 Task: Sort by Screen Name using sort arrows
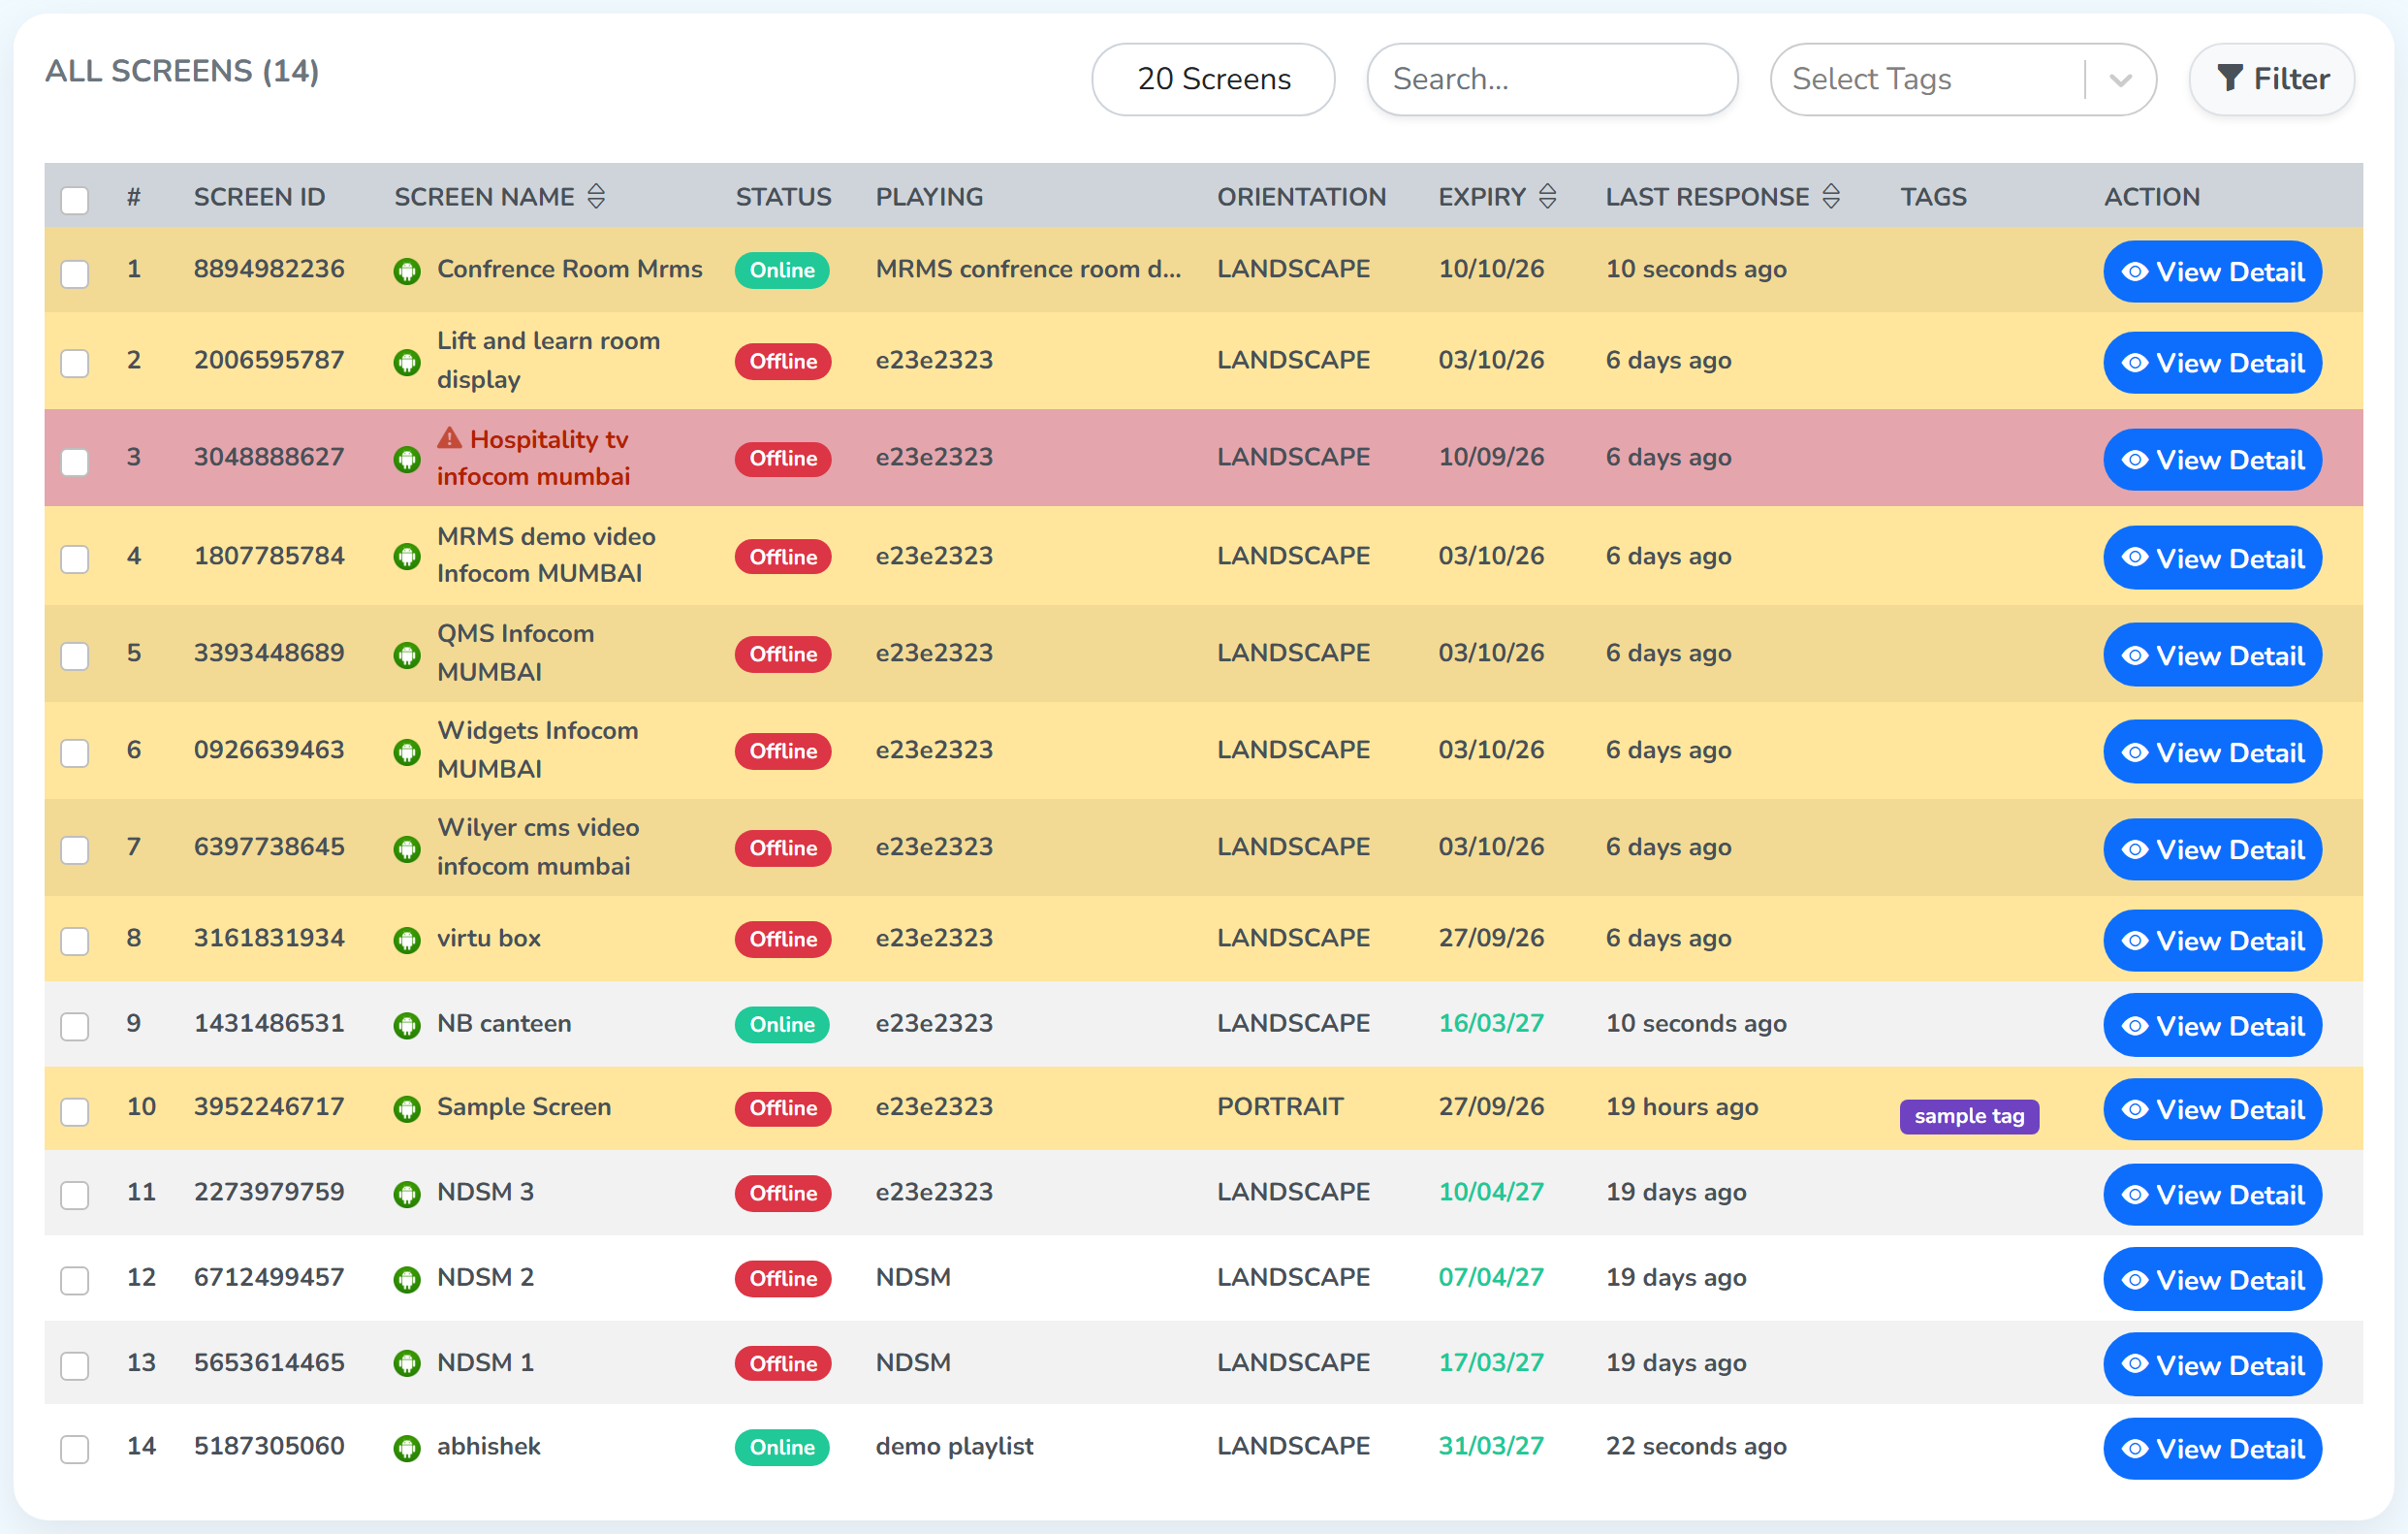click(596, 196)
